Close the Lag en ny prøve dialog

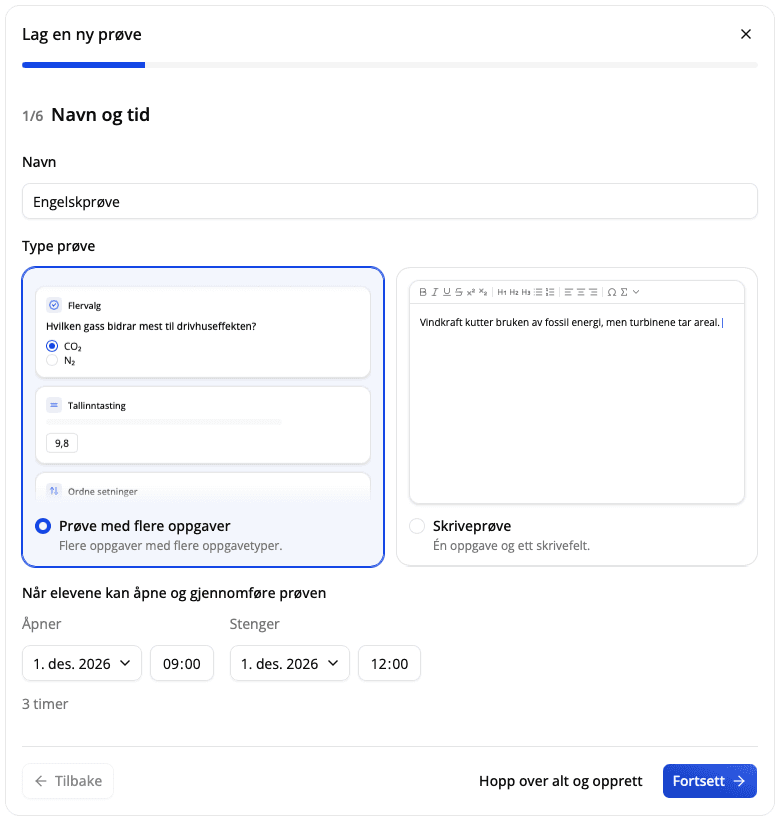[x=746, y=34]
